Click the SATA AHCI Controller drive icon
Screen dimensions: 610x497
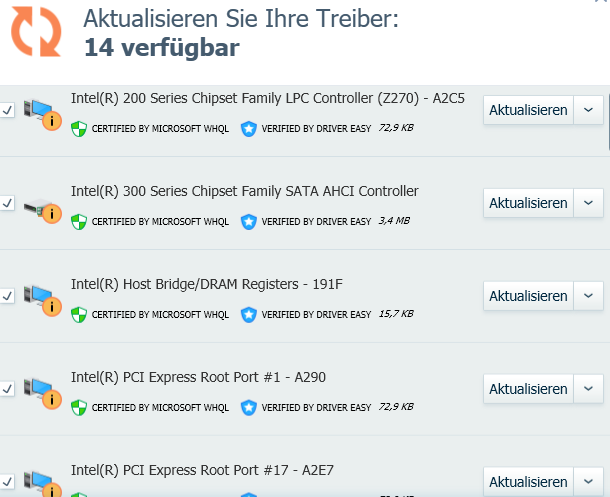[x=42, y=210]
